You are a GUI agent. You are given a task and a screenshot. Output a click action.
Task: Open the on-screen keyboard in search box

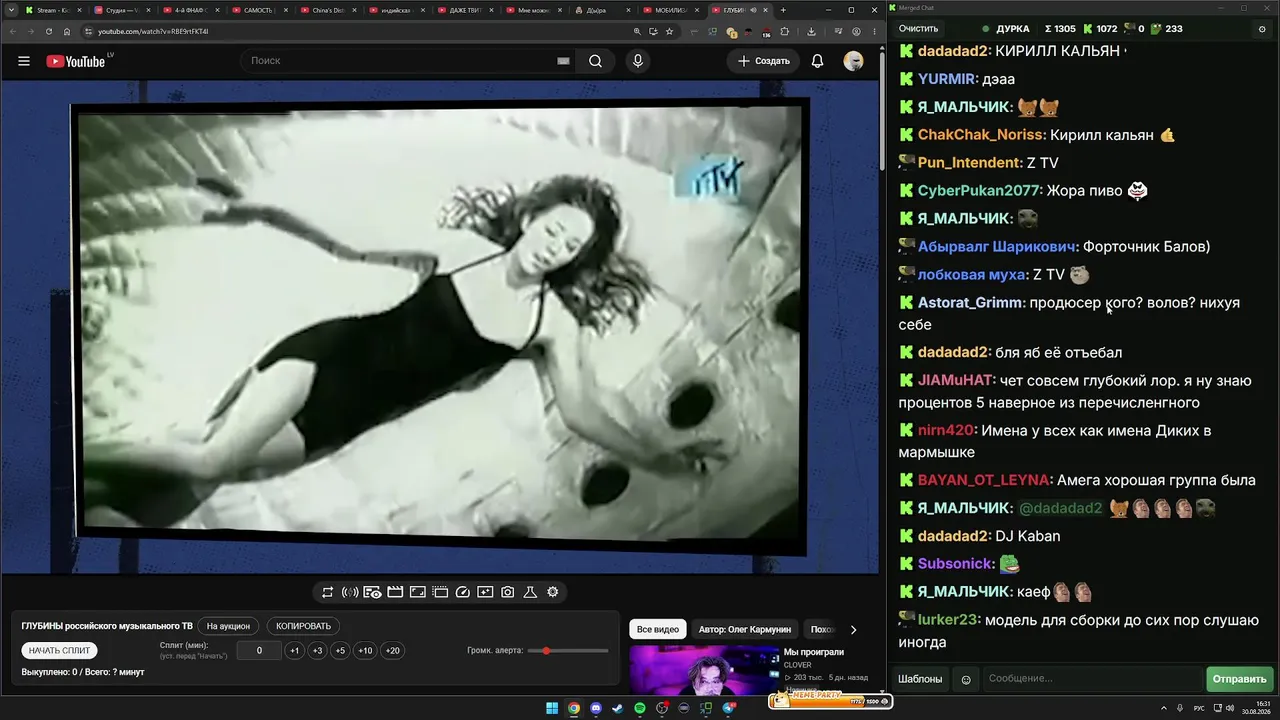click(x=563, y=61)
